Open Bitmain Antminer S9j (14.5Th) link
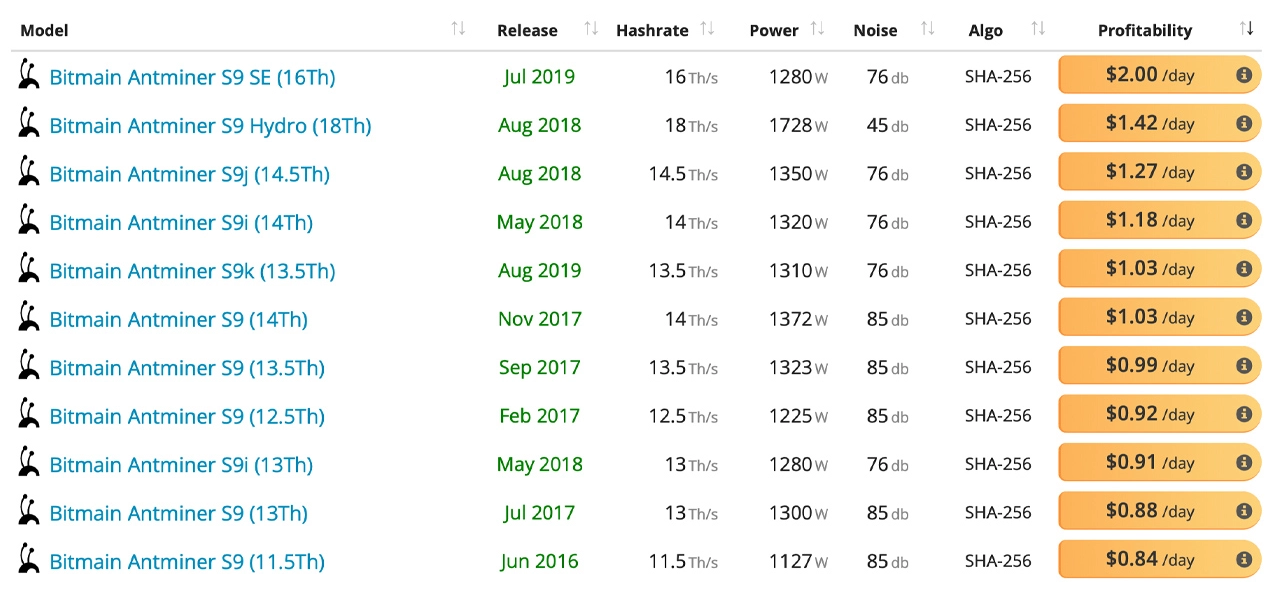This screenshot has height=595, width=1279. (x=189, y=174)
